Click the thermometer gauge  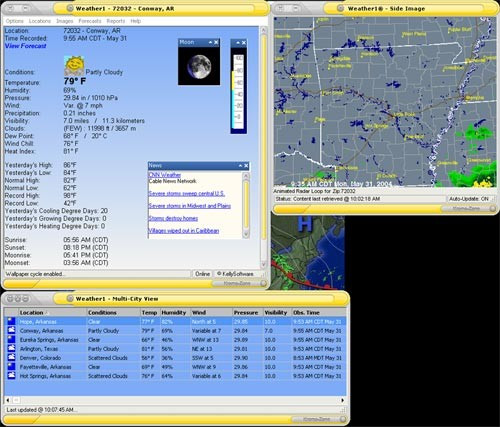click(x=239, y=90)
